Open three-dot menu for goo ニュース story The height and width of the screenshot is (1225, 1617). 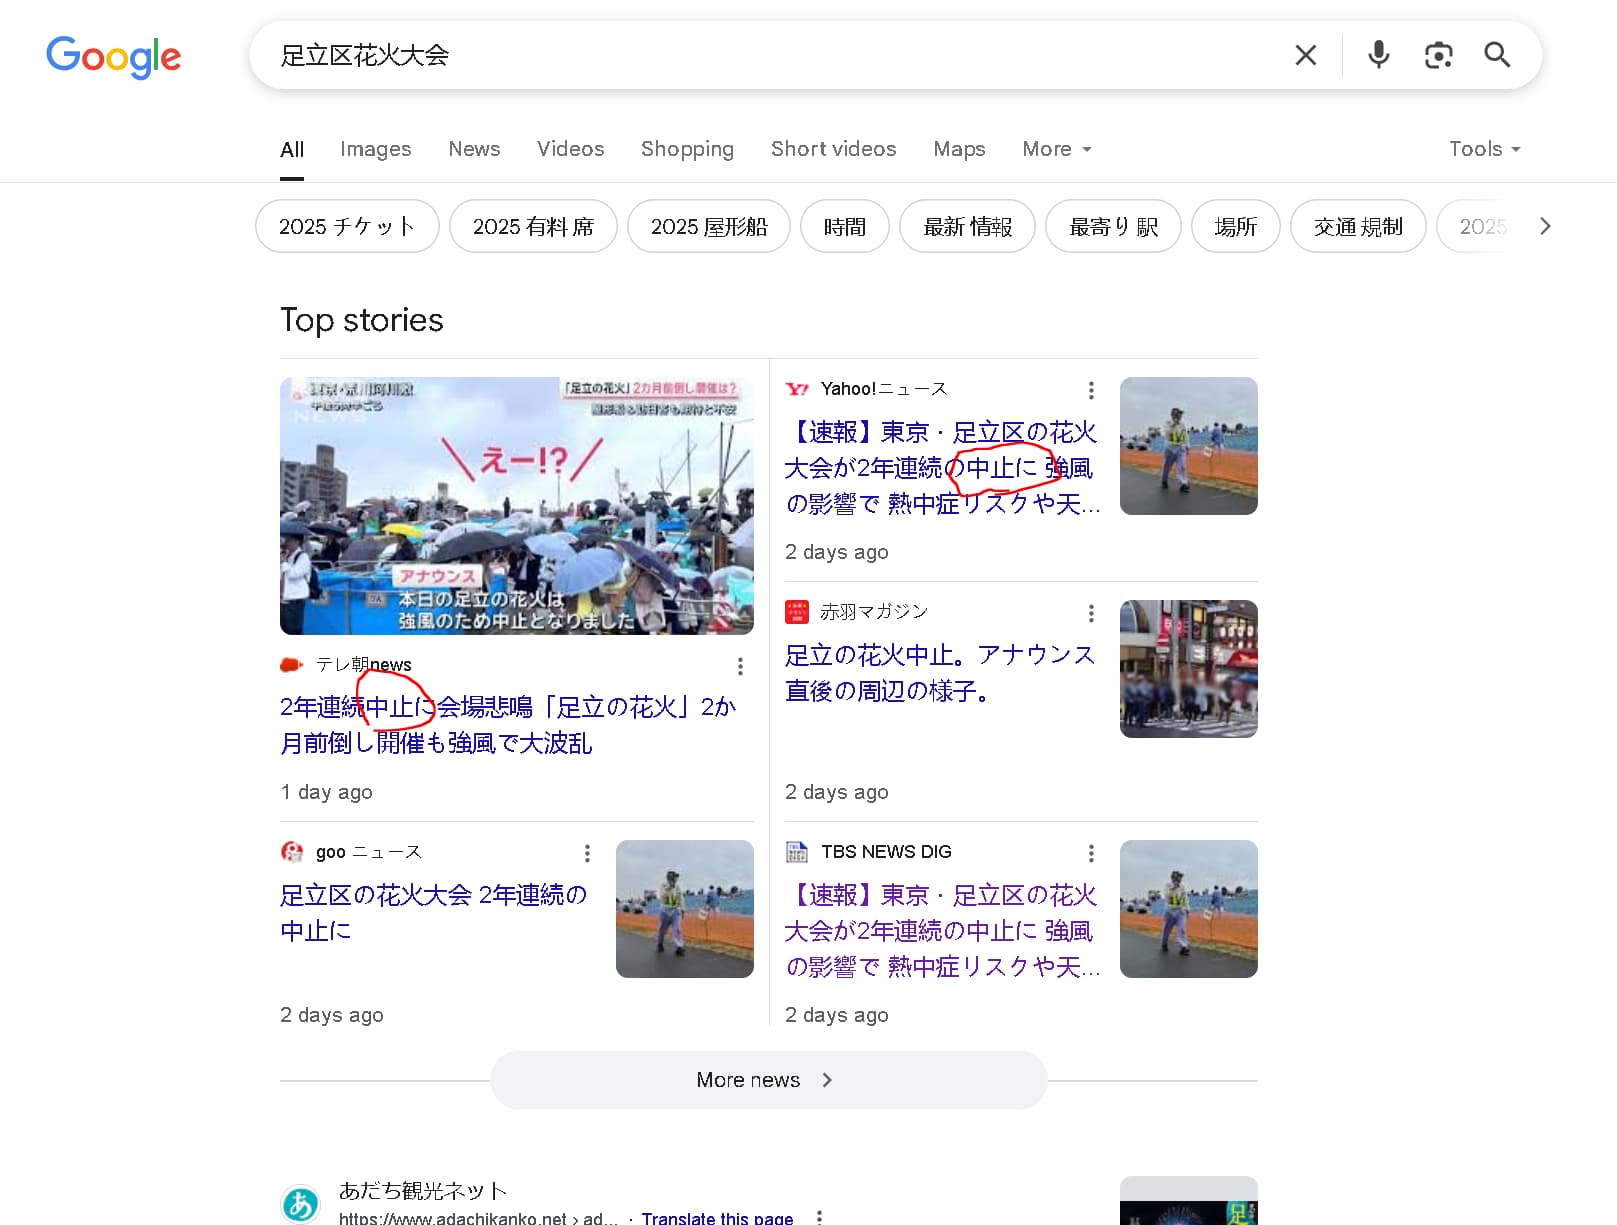[x=587, y=853]
